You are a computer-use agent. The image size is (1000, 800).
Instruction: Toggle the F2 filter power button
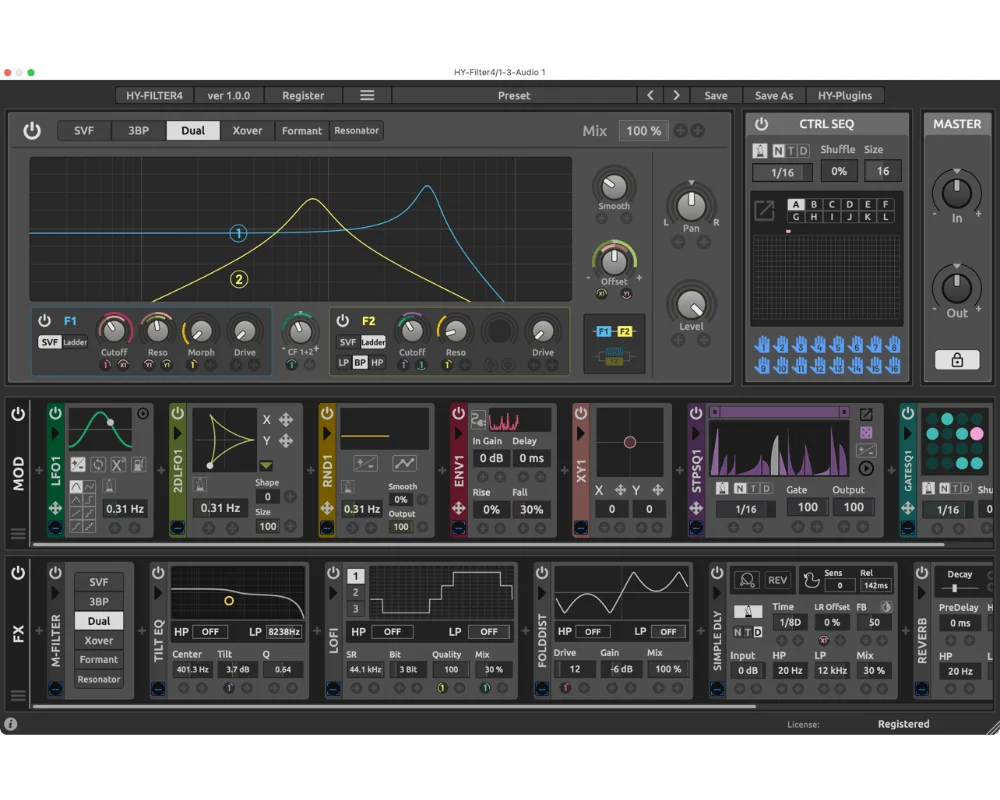(x=342, y=320)
